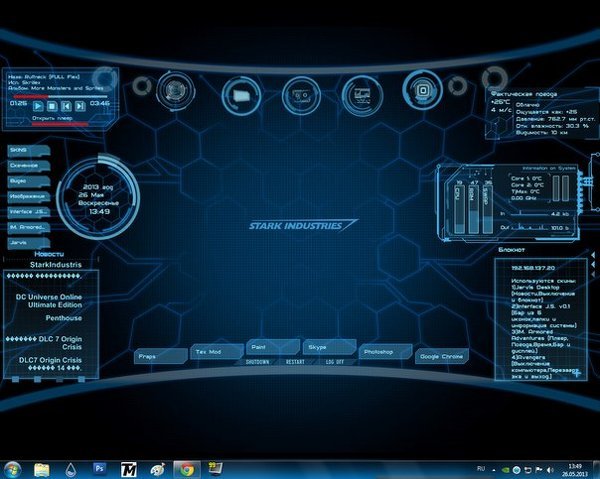This screenshot has height=479, width=600.
Task: Click the RESTART button below the launcher
Action: point(295,362)
